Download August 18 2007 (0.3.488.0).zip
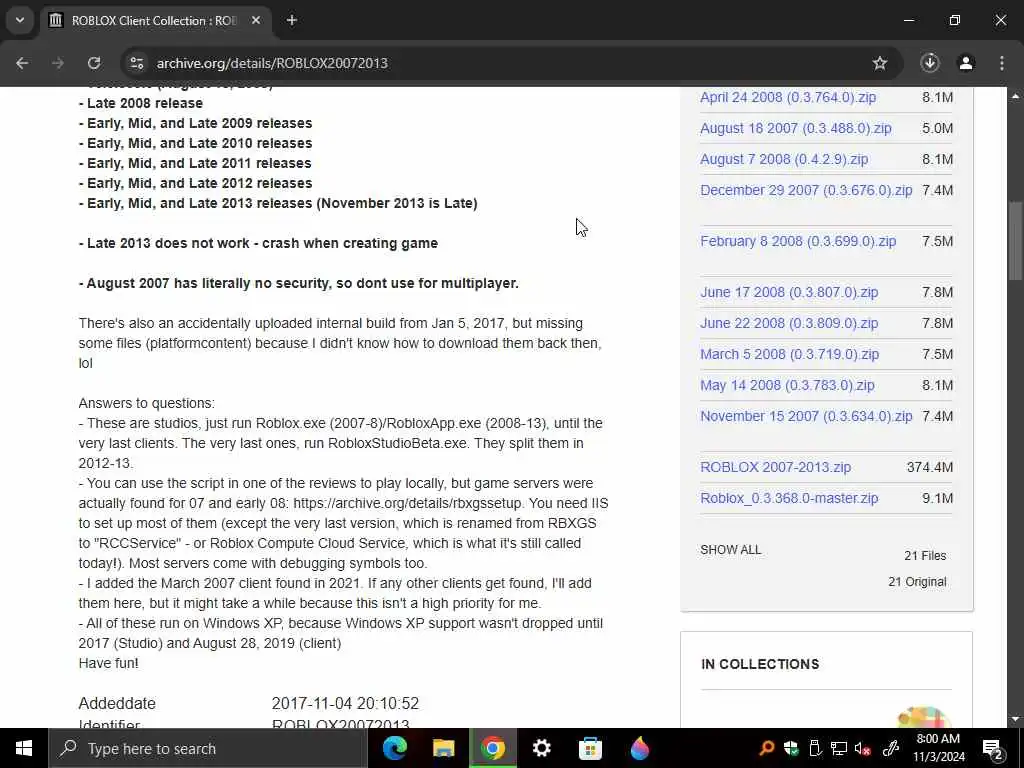Screen dimensions: 1024x768 (x=795, y=128)
